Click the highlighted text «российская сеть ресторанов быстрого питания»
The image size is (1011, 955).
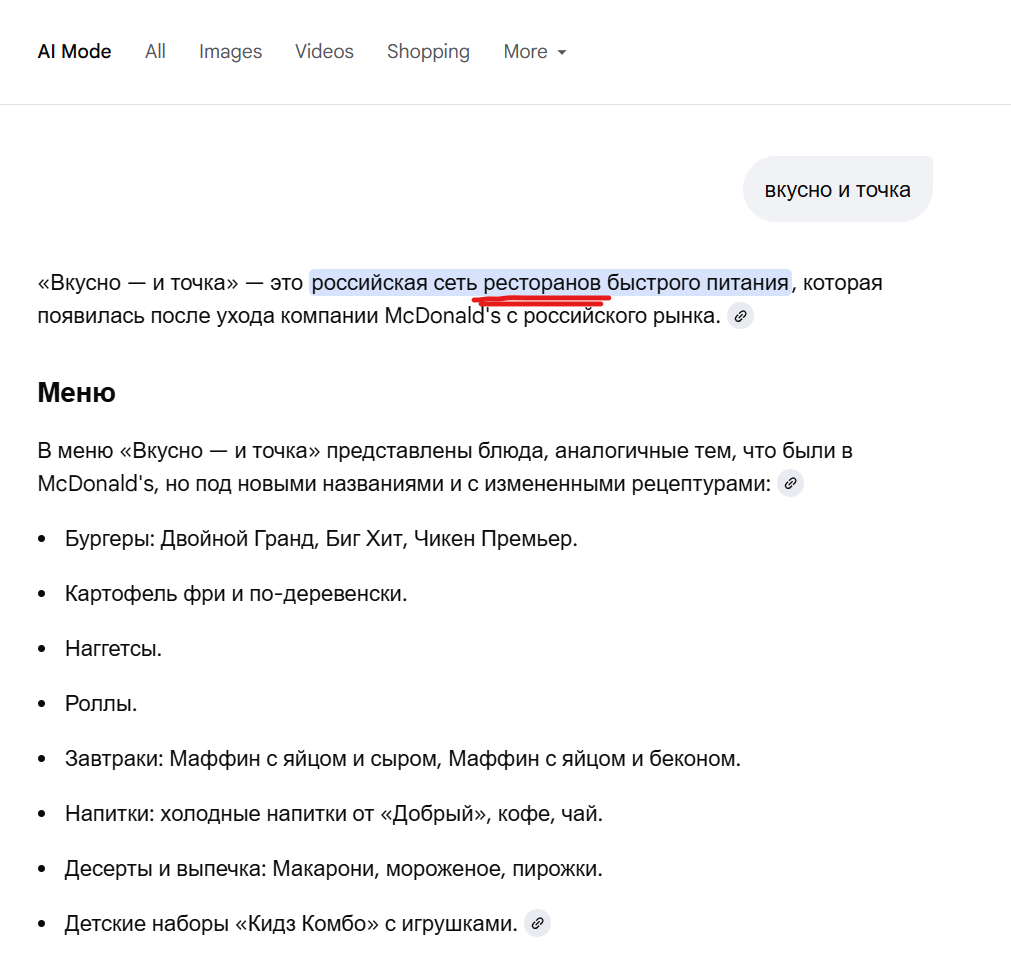click(550, 283)
